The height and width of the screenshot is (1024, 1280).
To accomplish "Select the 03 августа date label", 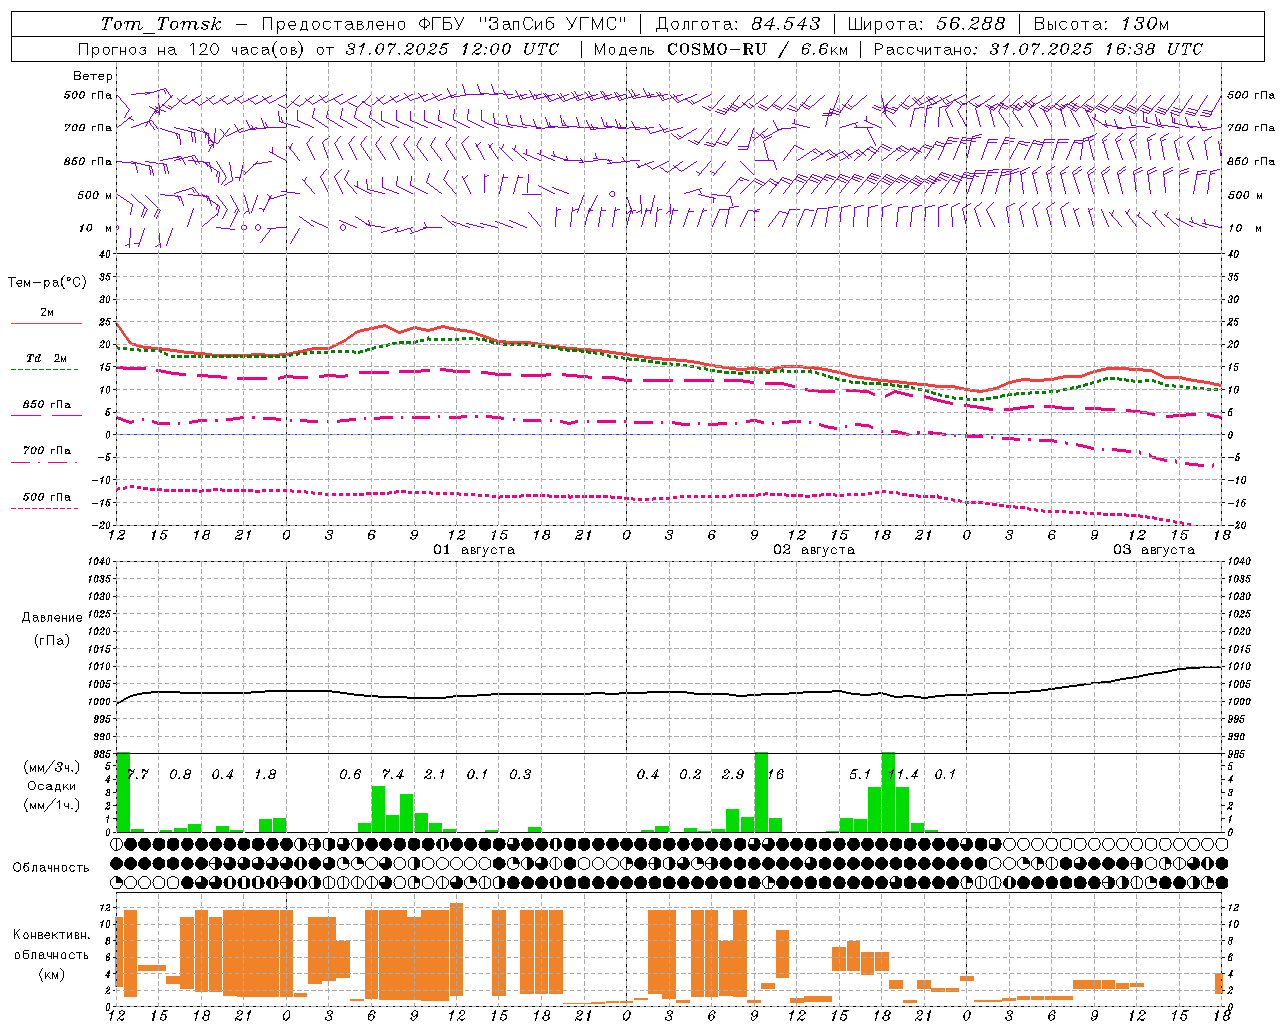I will pos(1154,550).
